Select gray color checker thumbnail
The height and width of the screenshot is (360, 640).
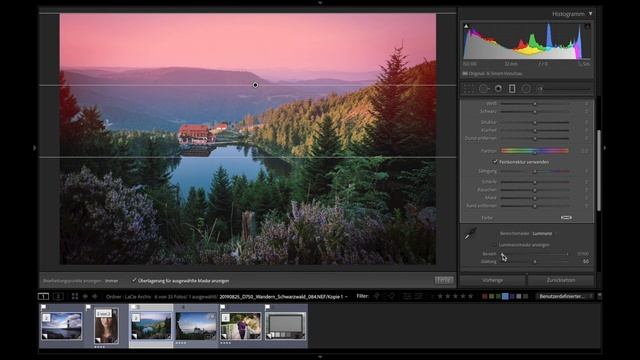coord(285,326)
